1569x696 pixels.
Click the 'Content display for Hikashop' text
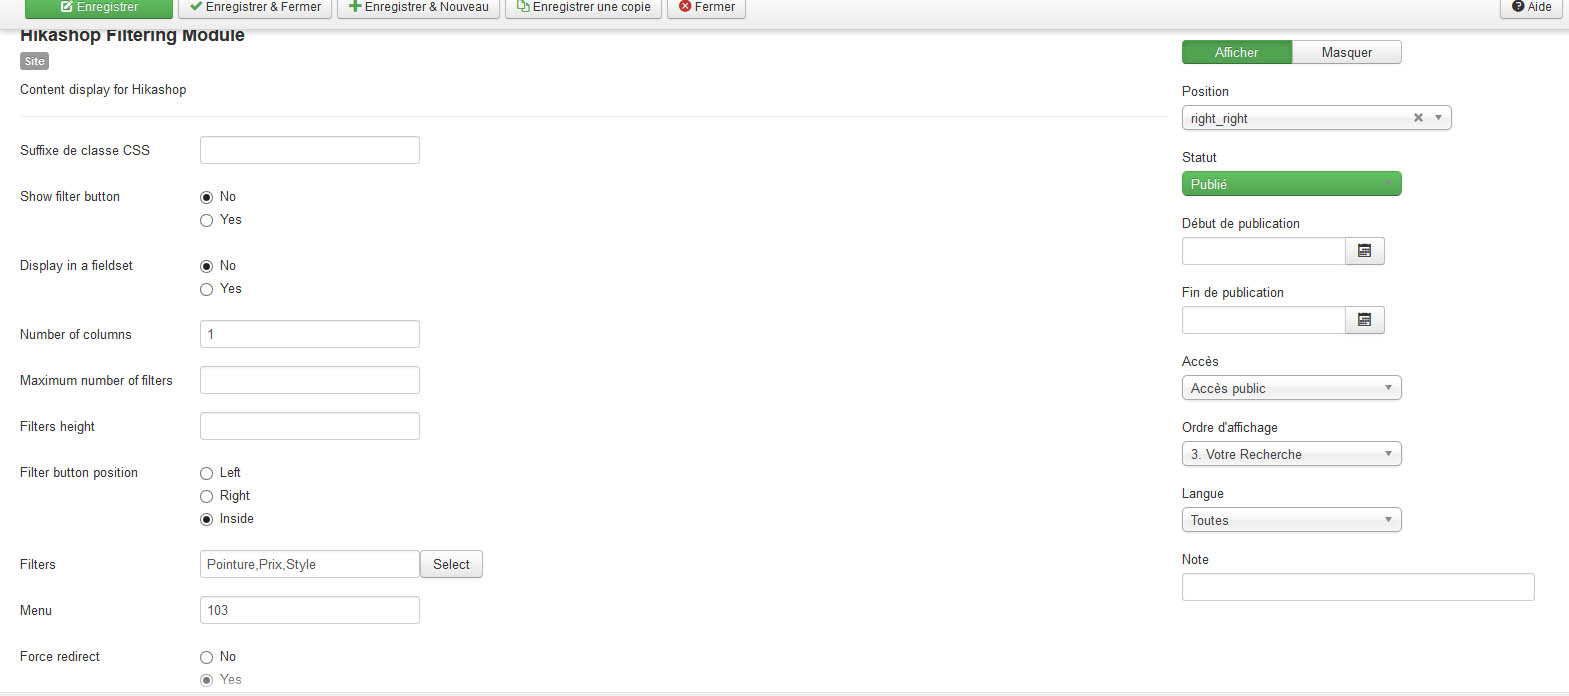pos(103,89)
